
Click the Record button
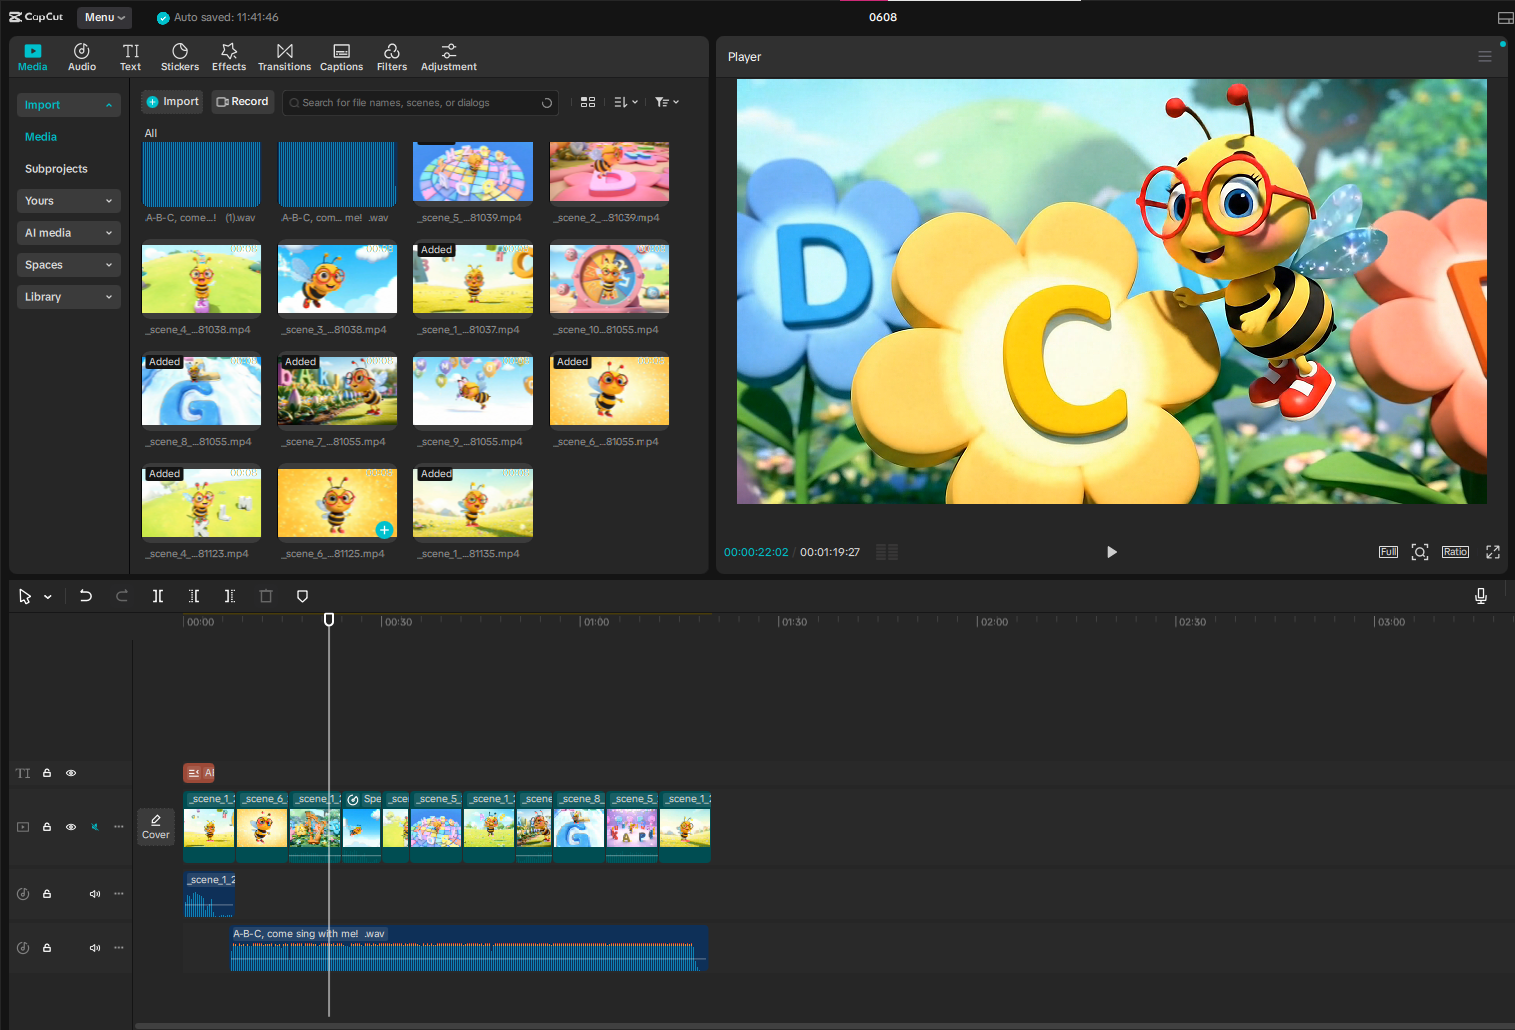coord(242,102)
